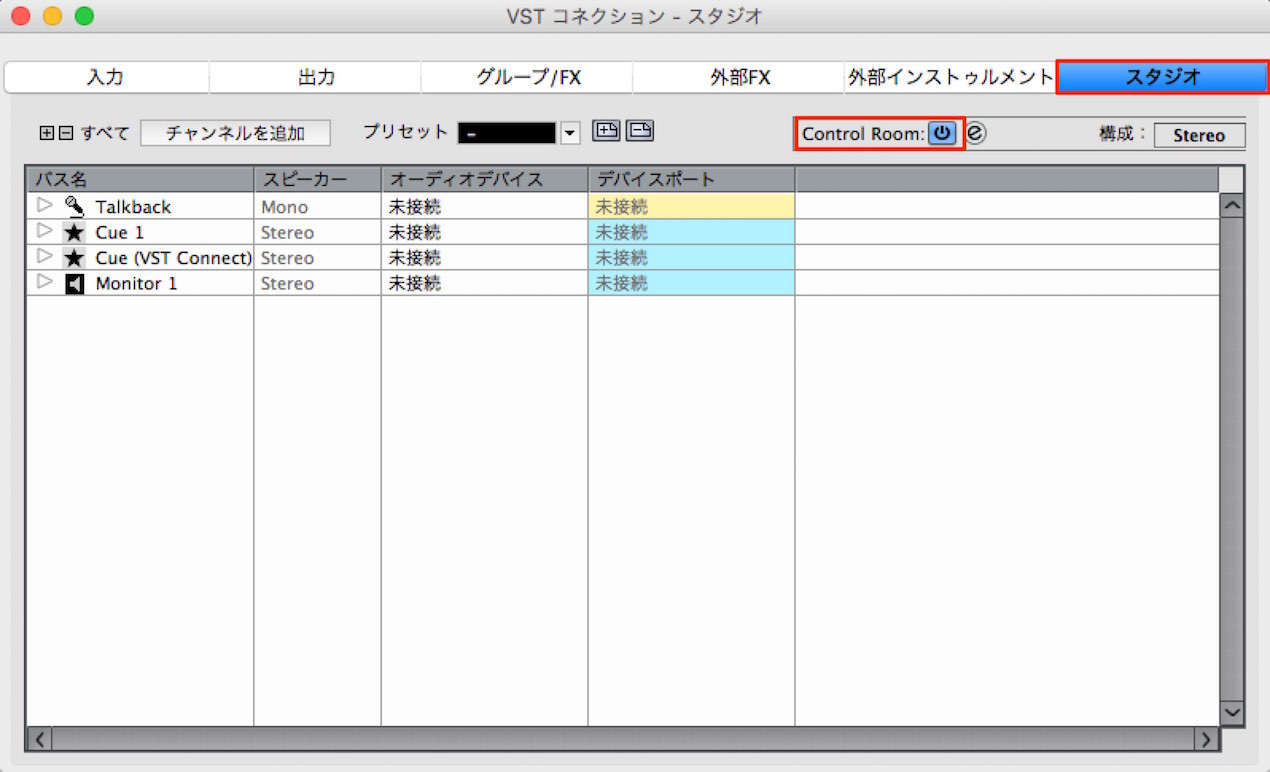The height and width of the screenshot is (772, 1270).
Task: Click Monitor 1 audio device 未接続 cell
Action: pyautogui.click(x=484, y=284)
